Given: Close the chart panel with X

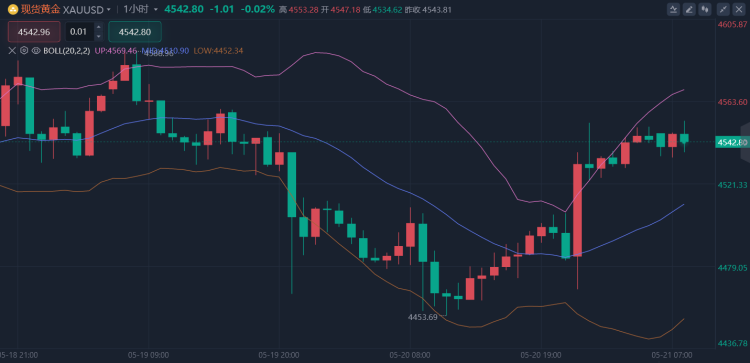Looking at the screenshot, I should pos(739,9).
